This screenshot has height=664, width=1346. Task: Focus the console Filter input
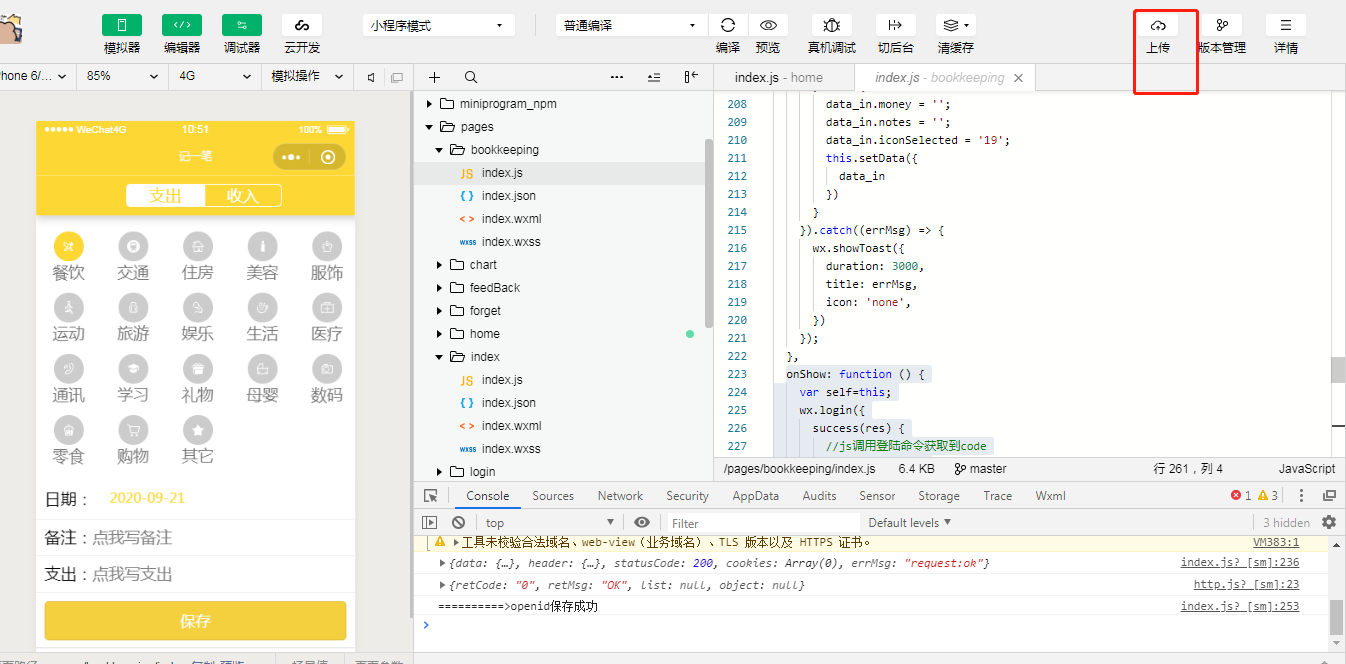point(763,523)
